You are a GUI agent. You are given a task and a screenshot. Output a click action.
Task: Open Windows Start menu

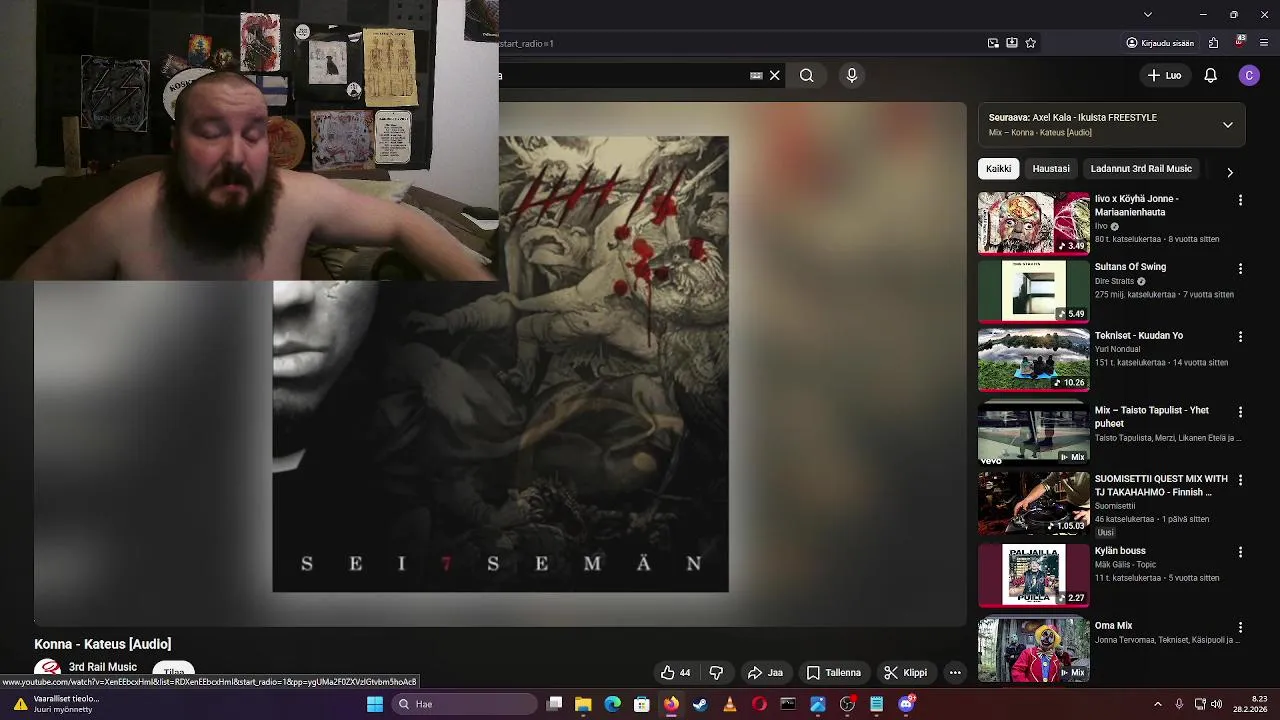[375, 704]
